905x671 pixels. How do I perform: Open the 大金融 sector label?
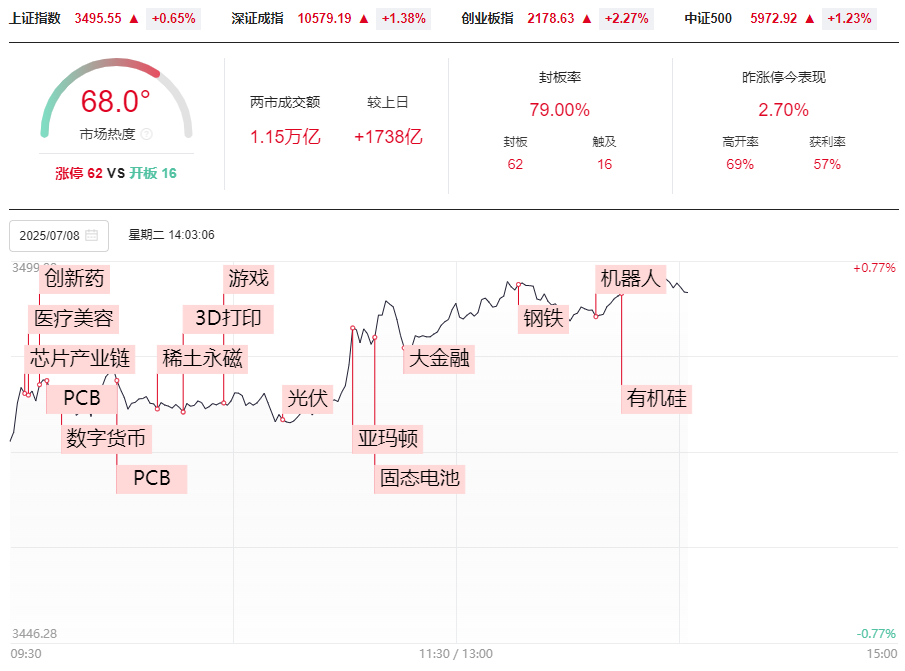point(439,359)
